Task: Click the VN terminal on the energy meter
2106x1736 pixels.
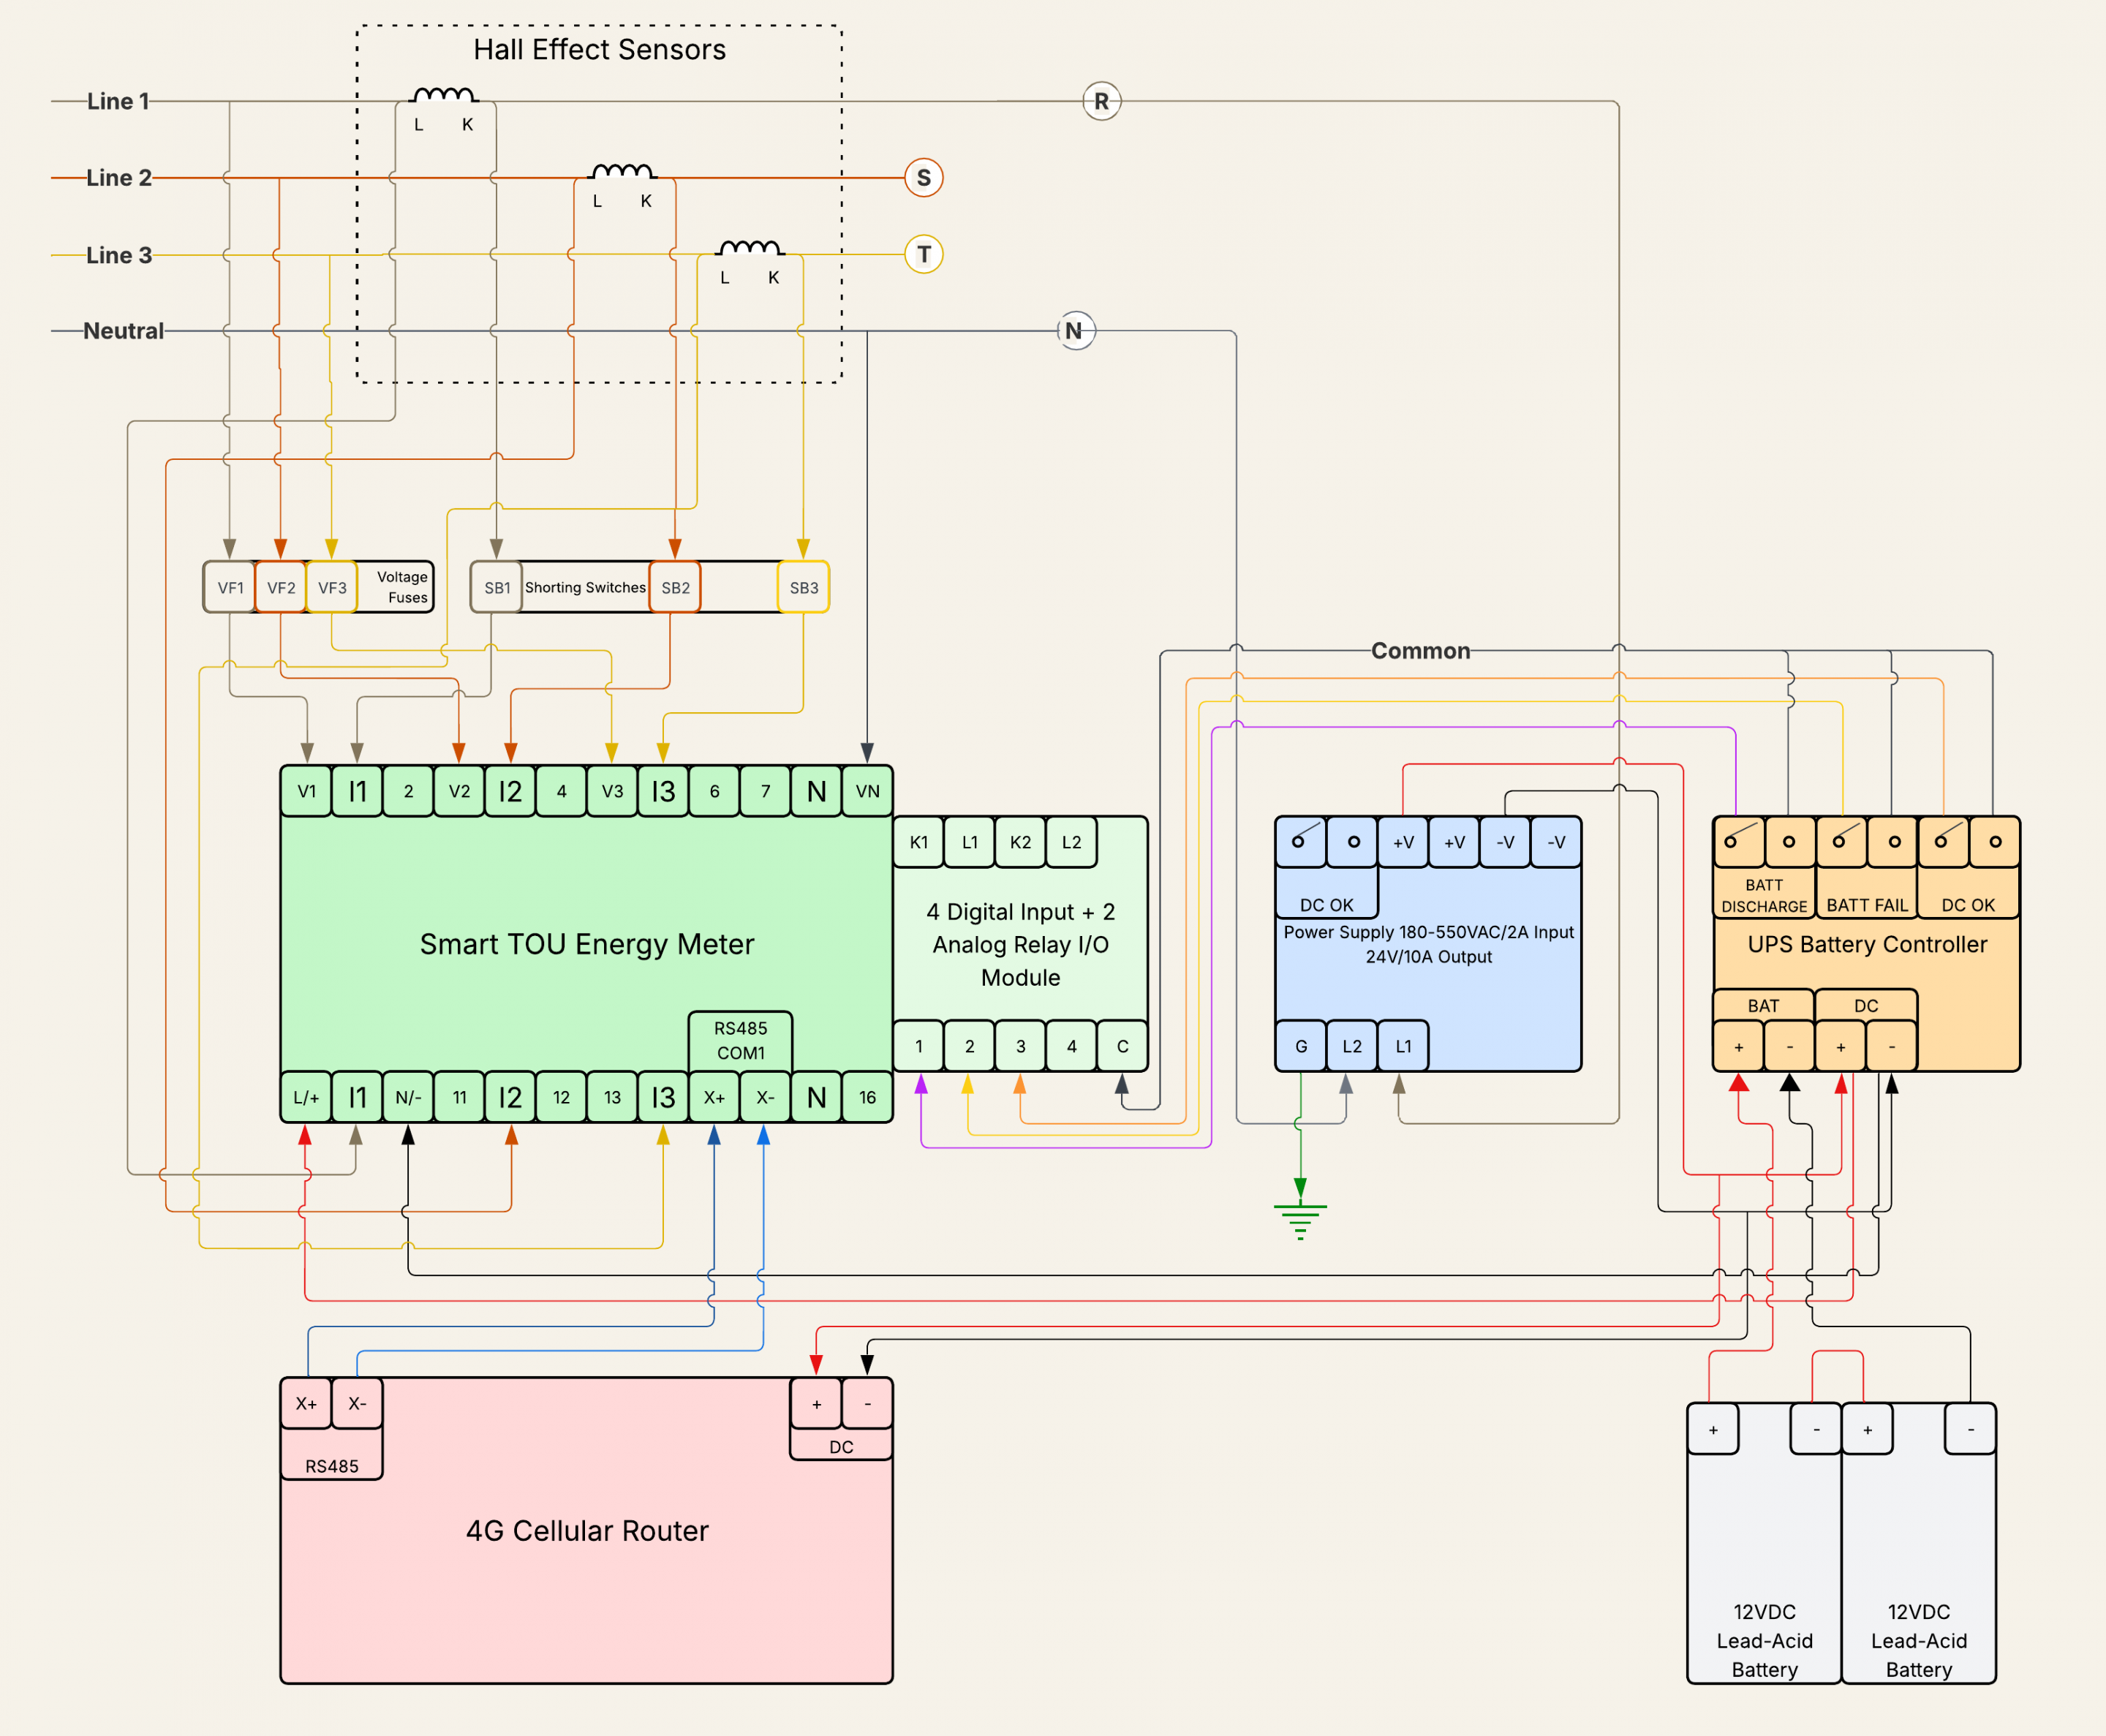Action: pos(867,791)
